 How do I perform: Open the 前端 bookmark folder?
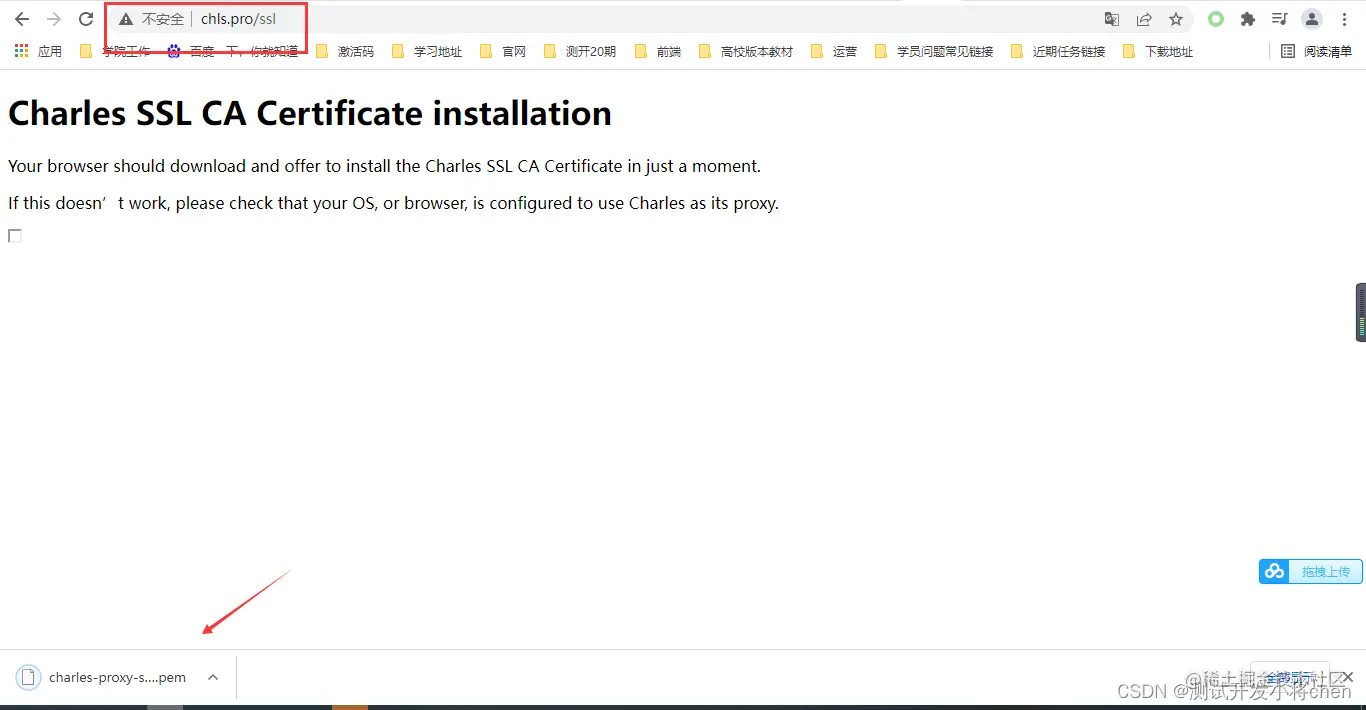point(658,51)
